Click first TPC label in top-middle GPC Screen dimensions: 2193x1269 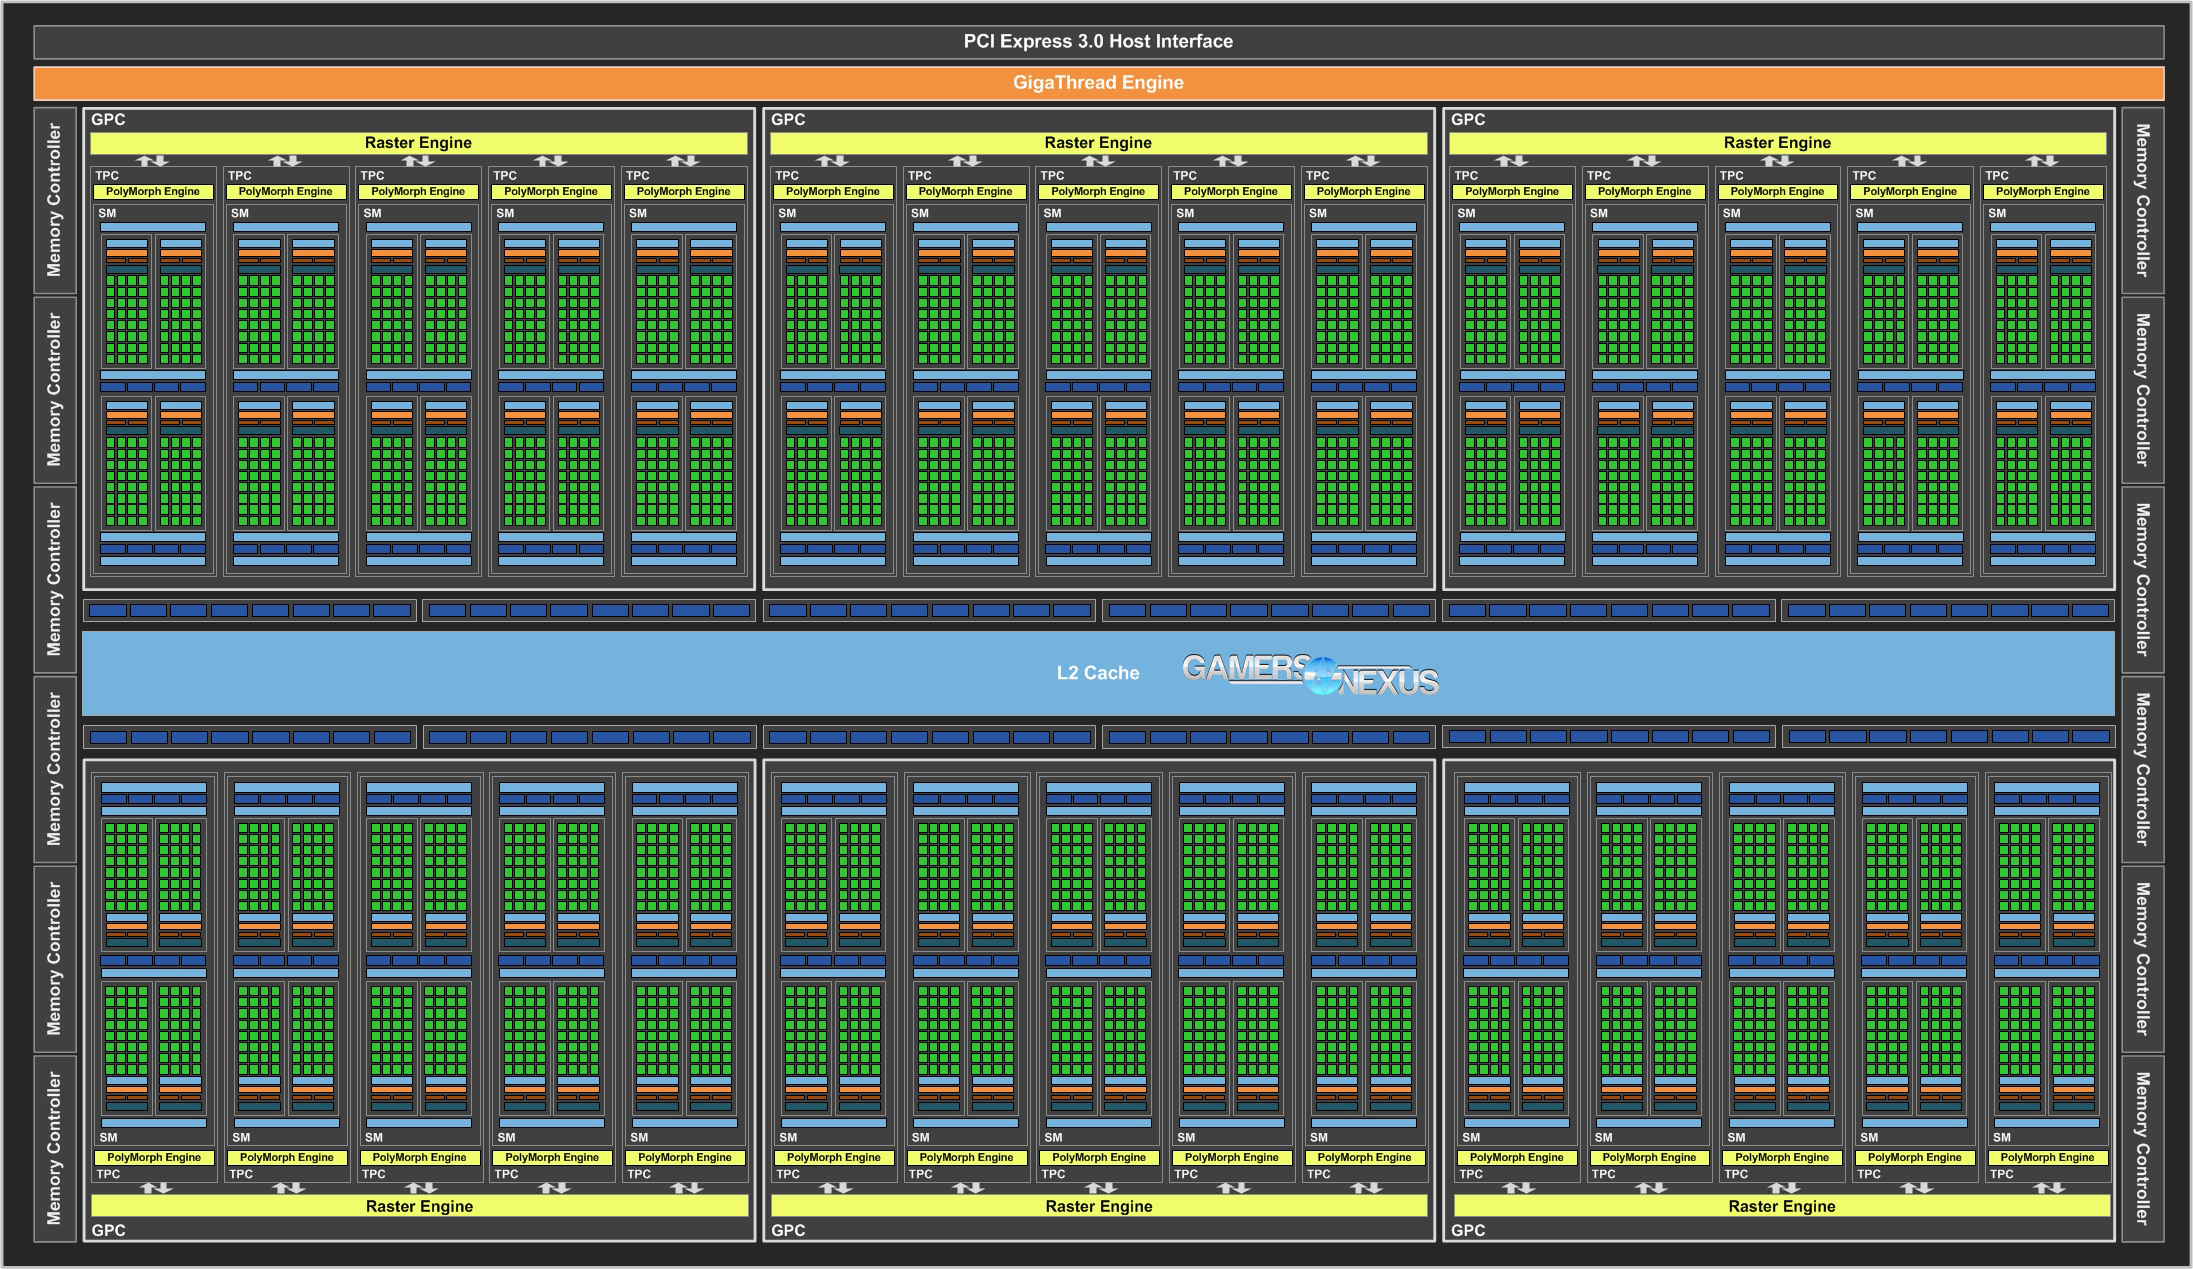tap(786, 175)
